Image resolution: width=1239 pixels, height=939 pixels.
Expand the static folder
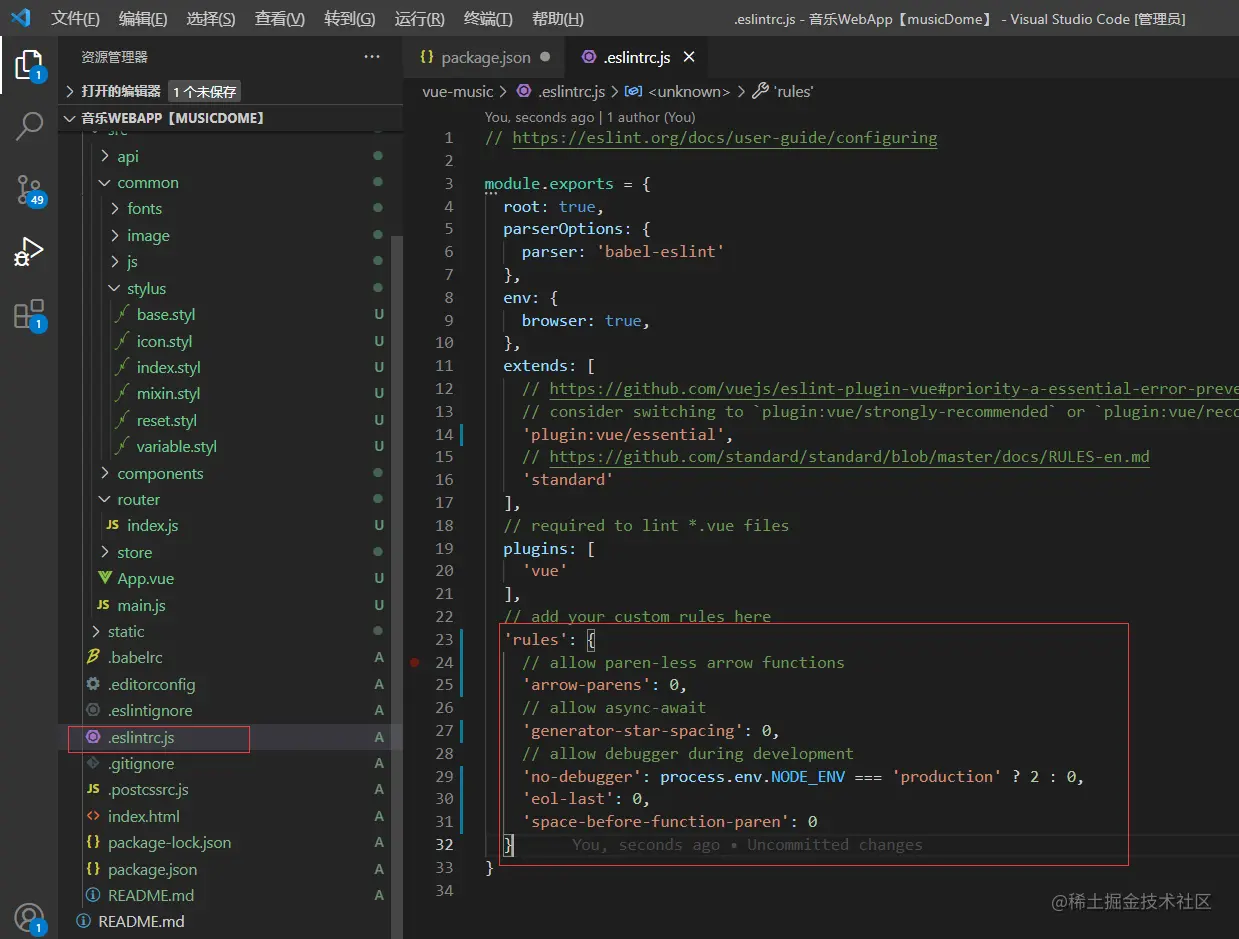point(126,631)
